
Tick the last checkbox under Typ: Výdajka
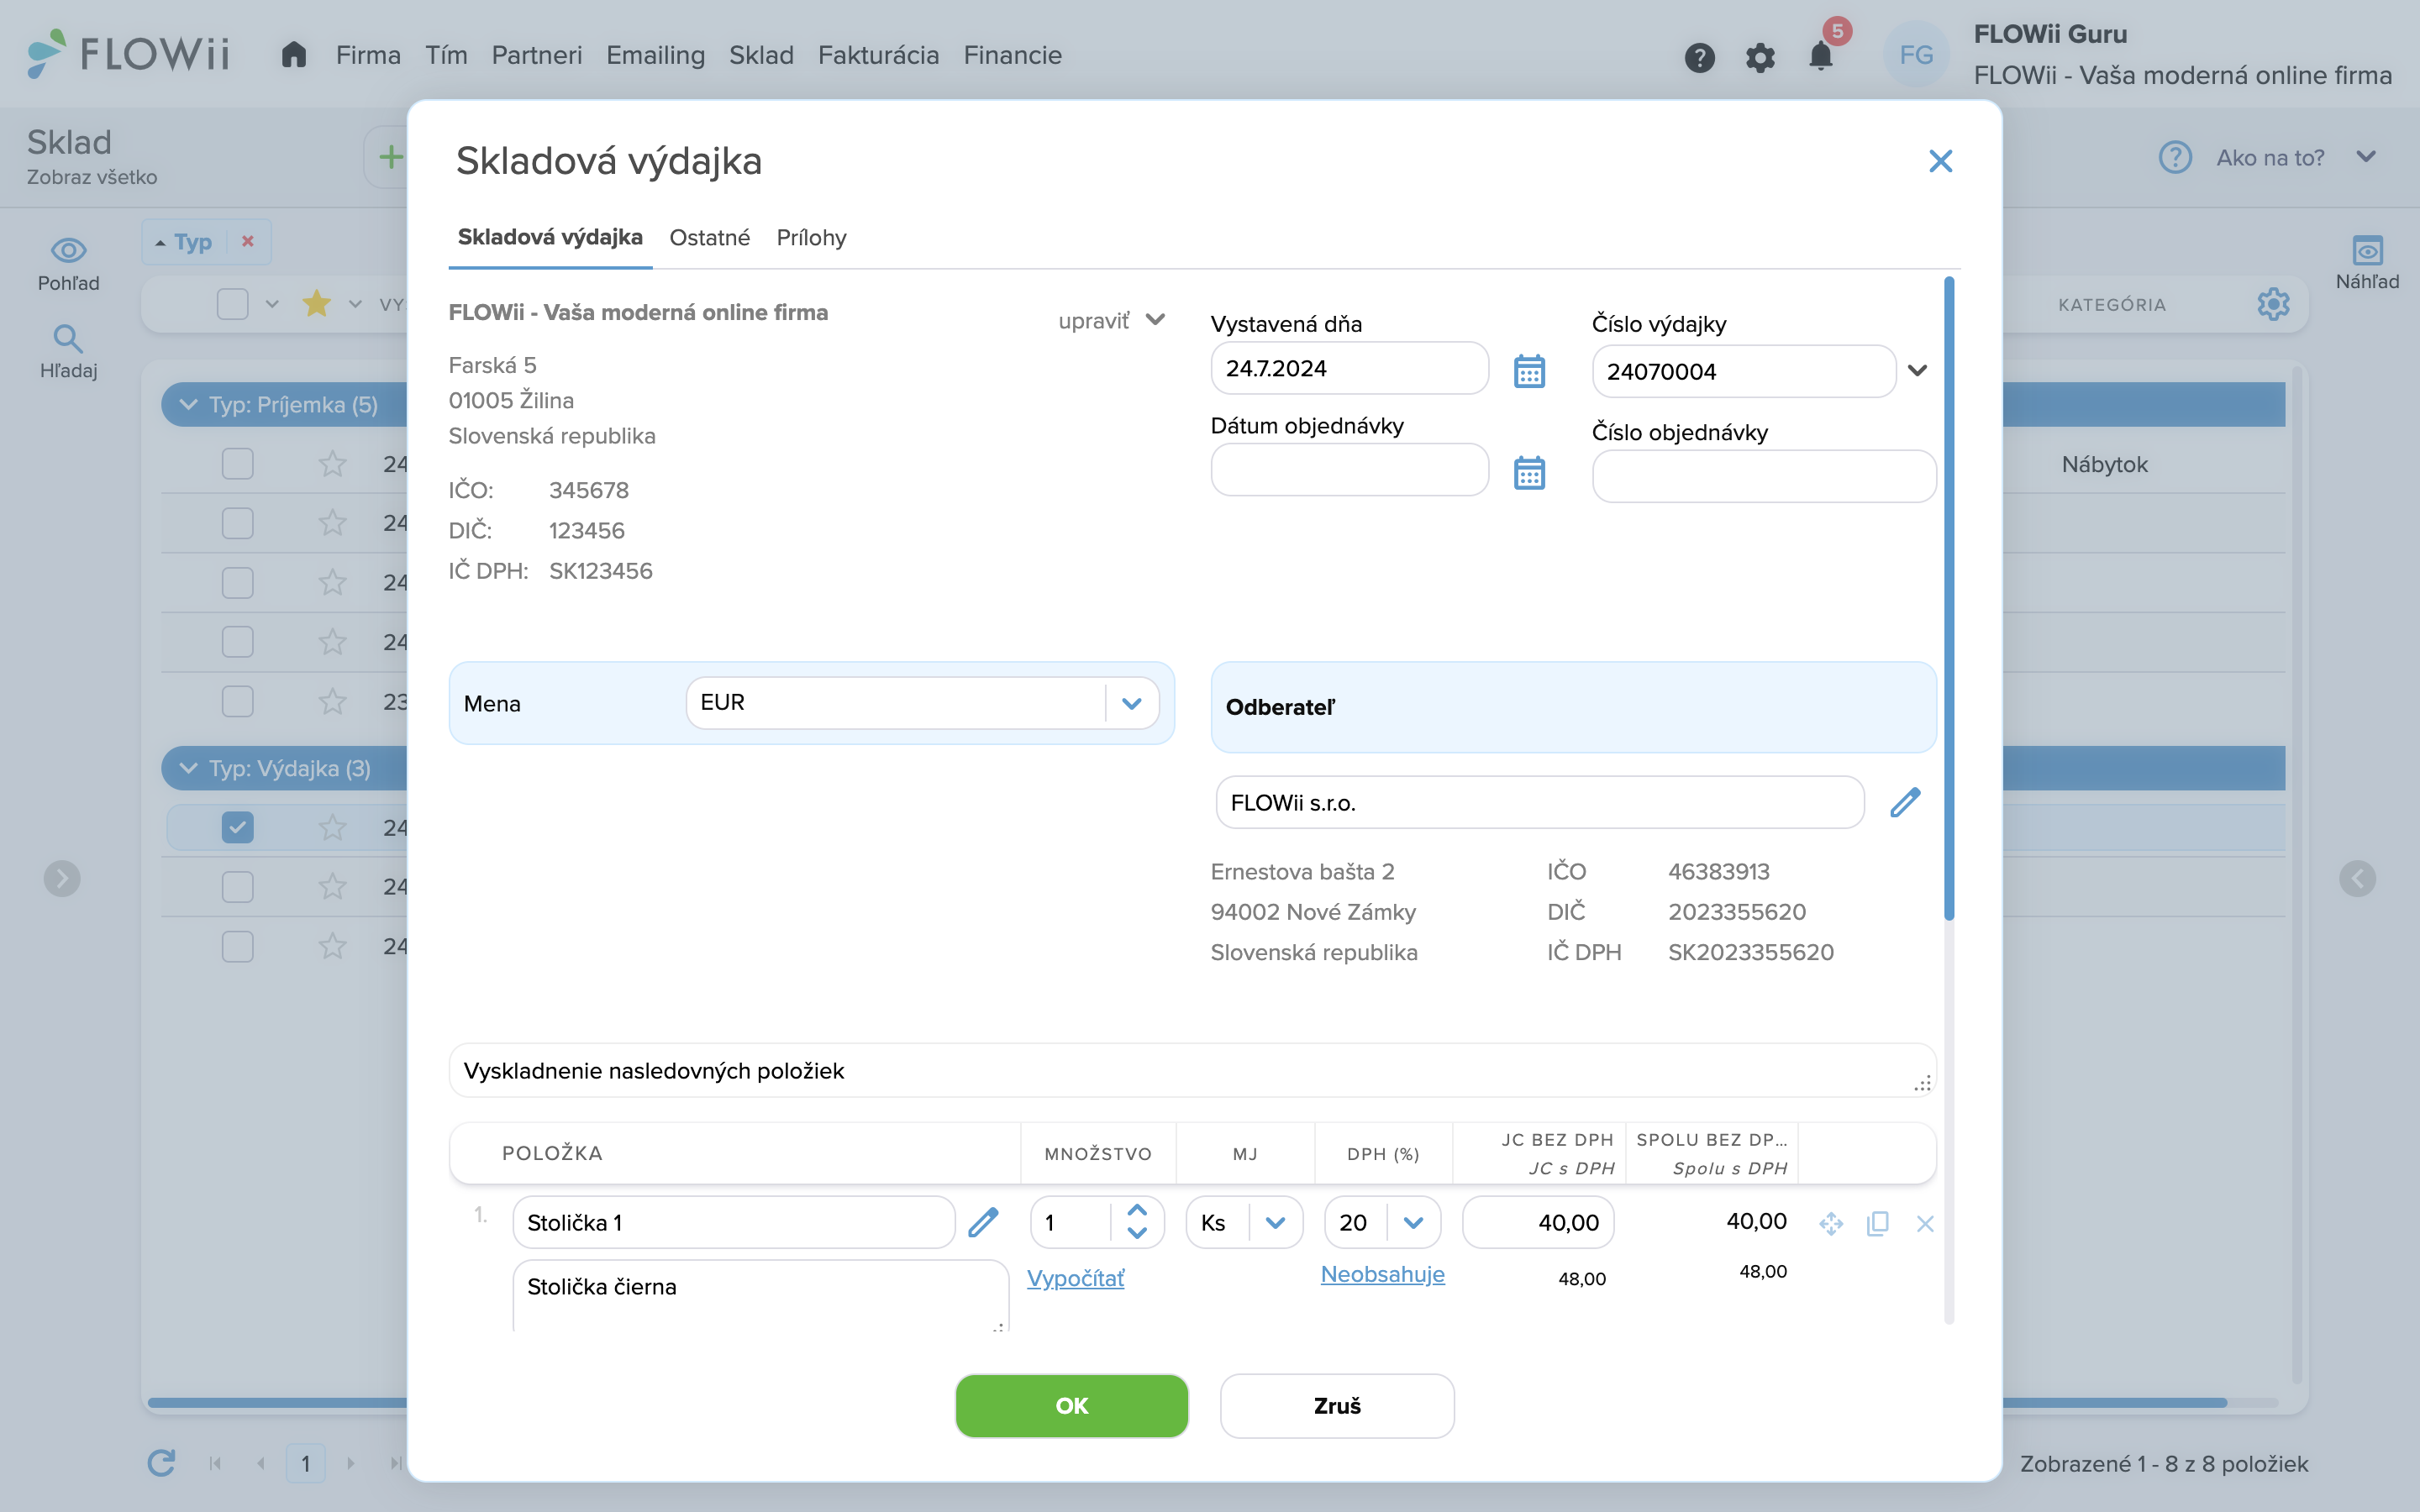click(x=237, y=946)
